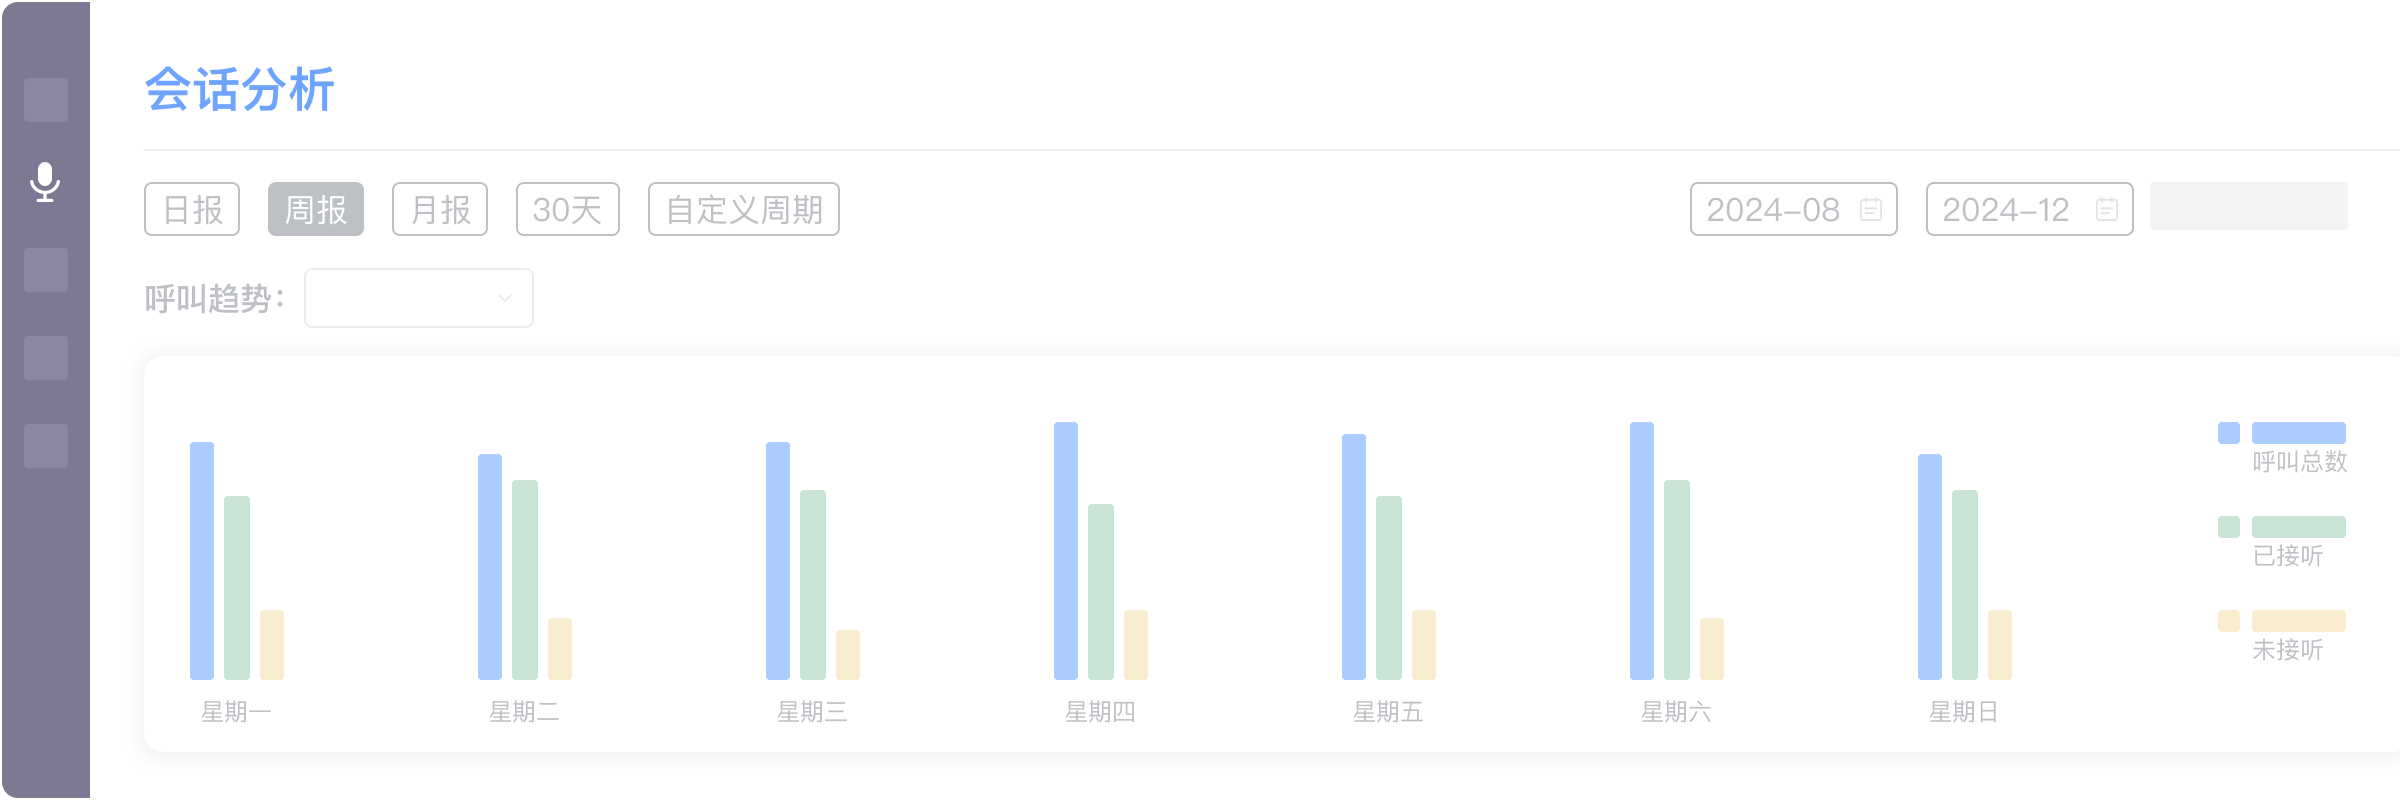Expand the 呼叫趋势 dropdown
This screenshot has height=800, width=2400.
tap(418, 298)
